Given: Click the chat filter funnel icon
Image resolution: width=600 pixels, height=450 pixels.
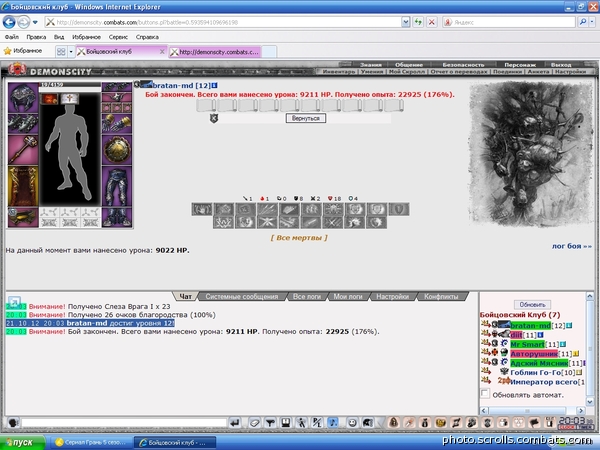Looking at the screenshot, I should point(270,423).
